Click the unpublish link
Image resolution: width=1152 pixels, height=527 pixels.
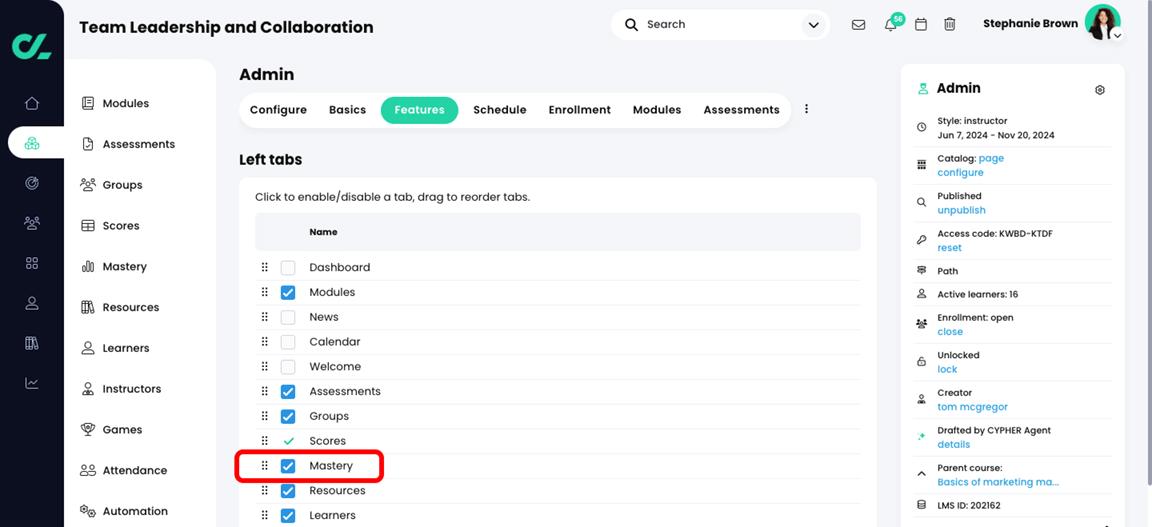tap(961, 210)
